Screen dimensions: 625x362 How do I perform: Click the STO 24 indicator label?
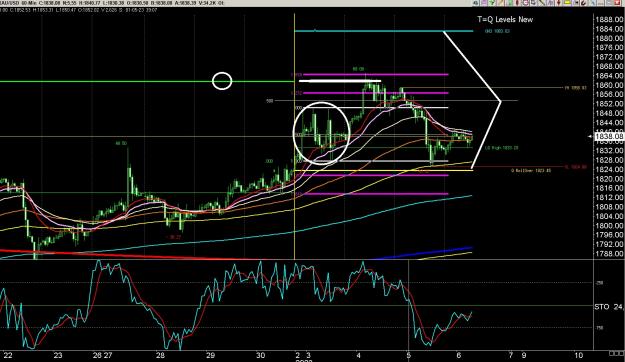point(608,307)
